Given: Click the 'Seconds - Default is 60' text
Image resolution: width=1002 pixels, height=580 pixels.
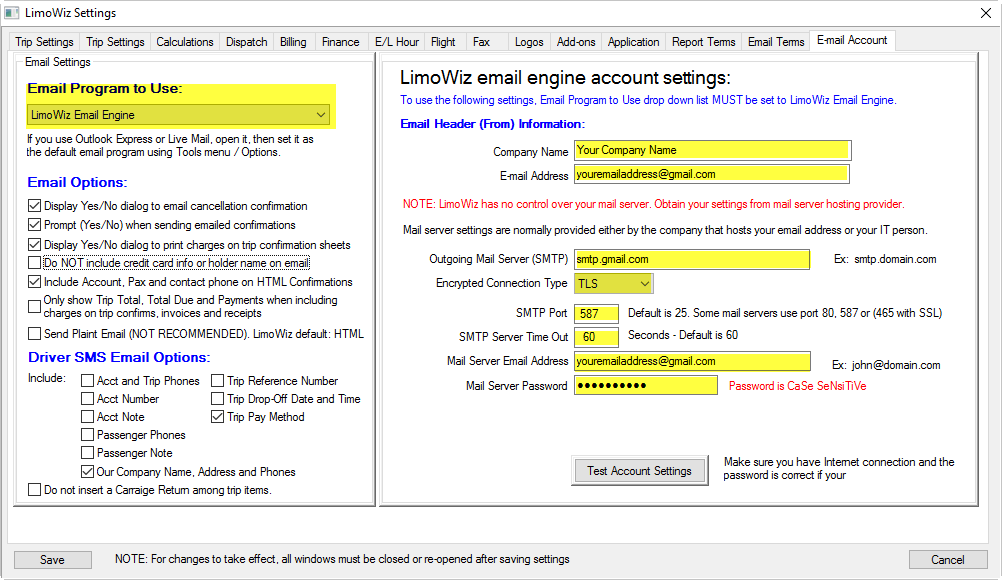Looking at the screenshot, I should [682, 335].
